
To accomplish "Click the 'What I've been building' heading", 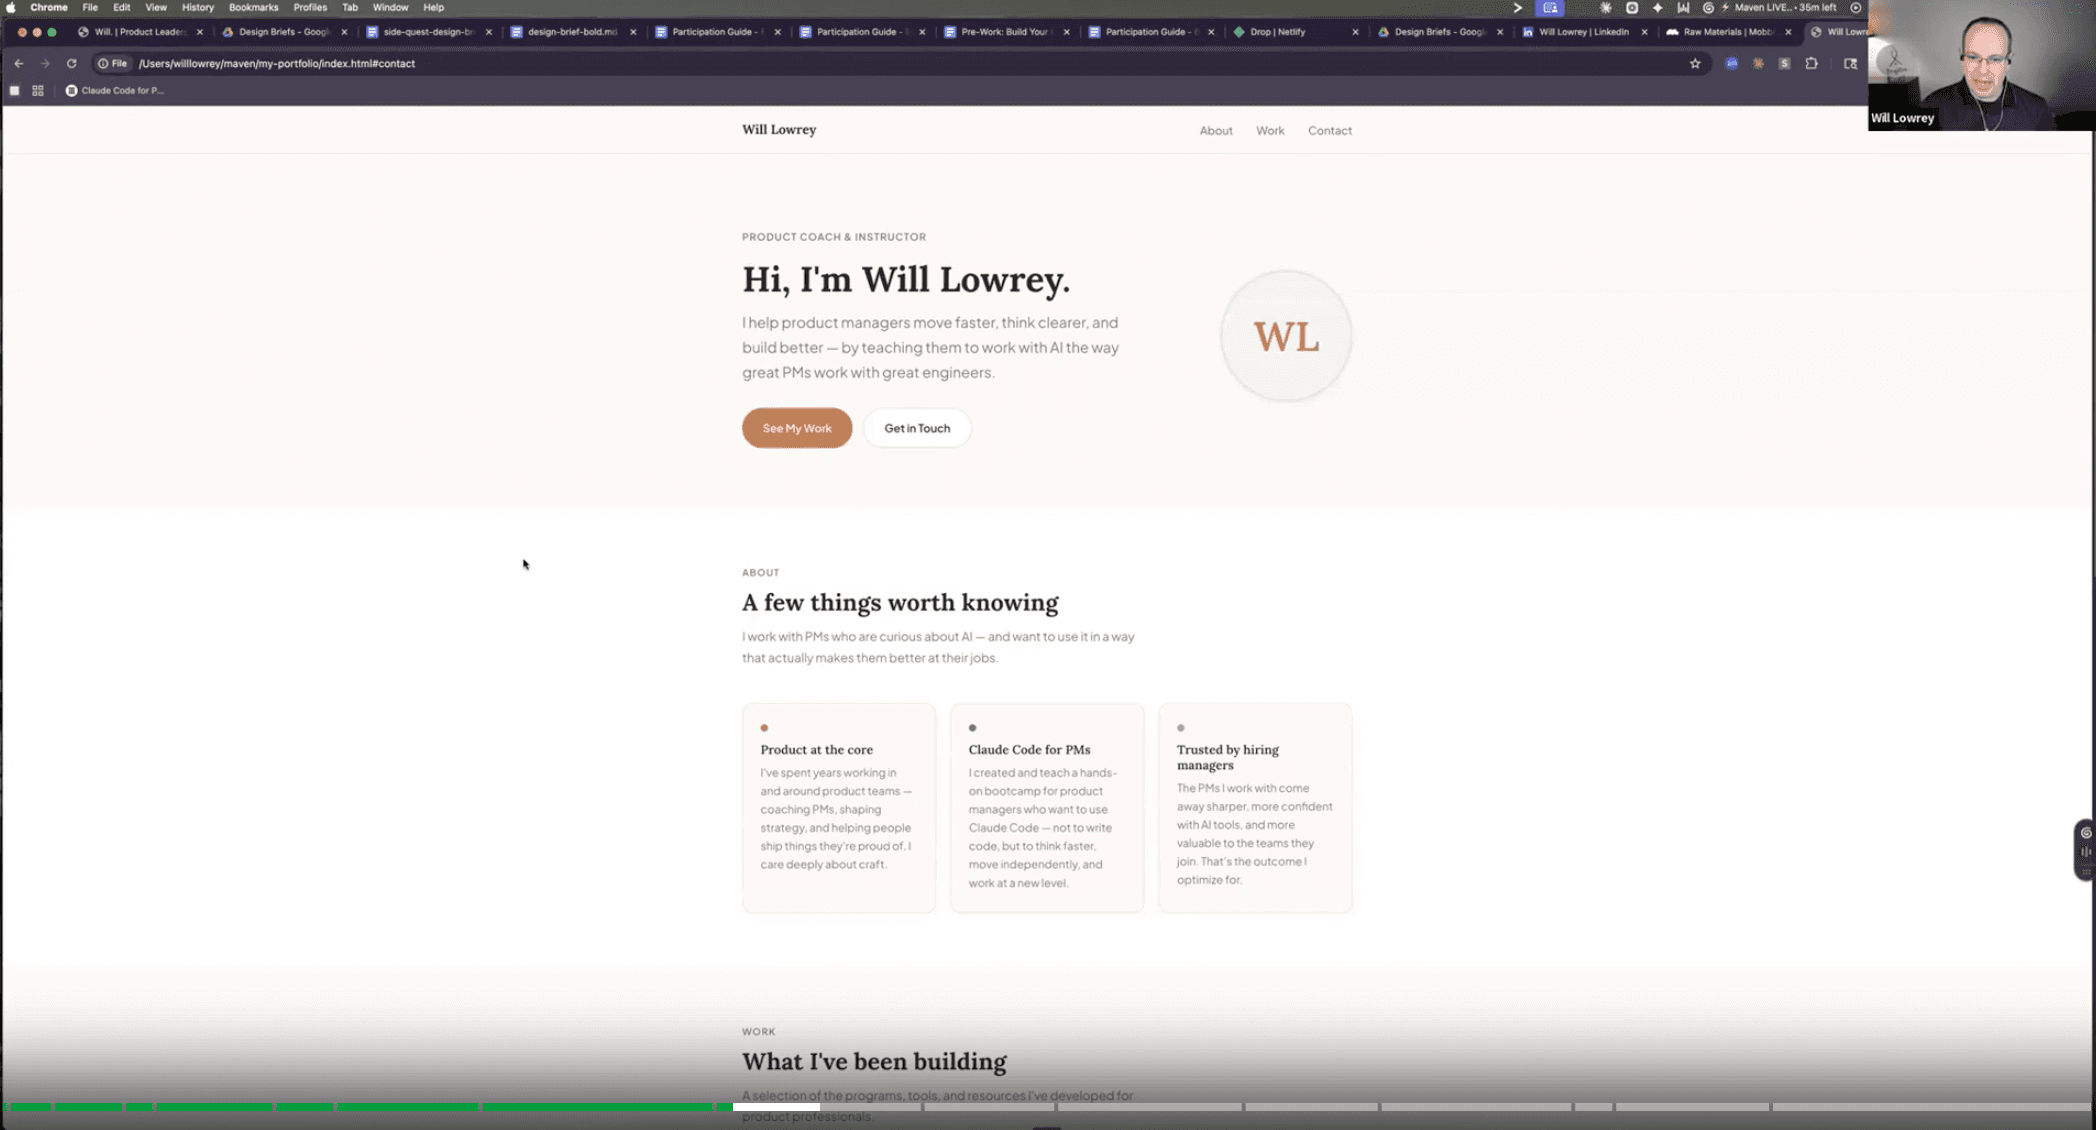I will (x=874, y=1062).
